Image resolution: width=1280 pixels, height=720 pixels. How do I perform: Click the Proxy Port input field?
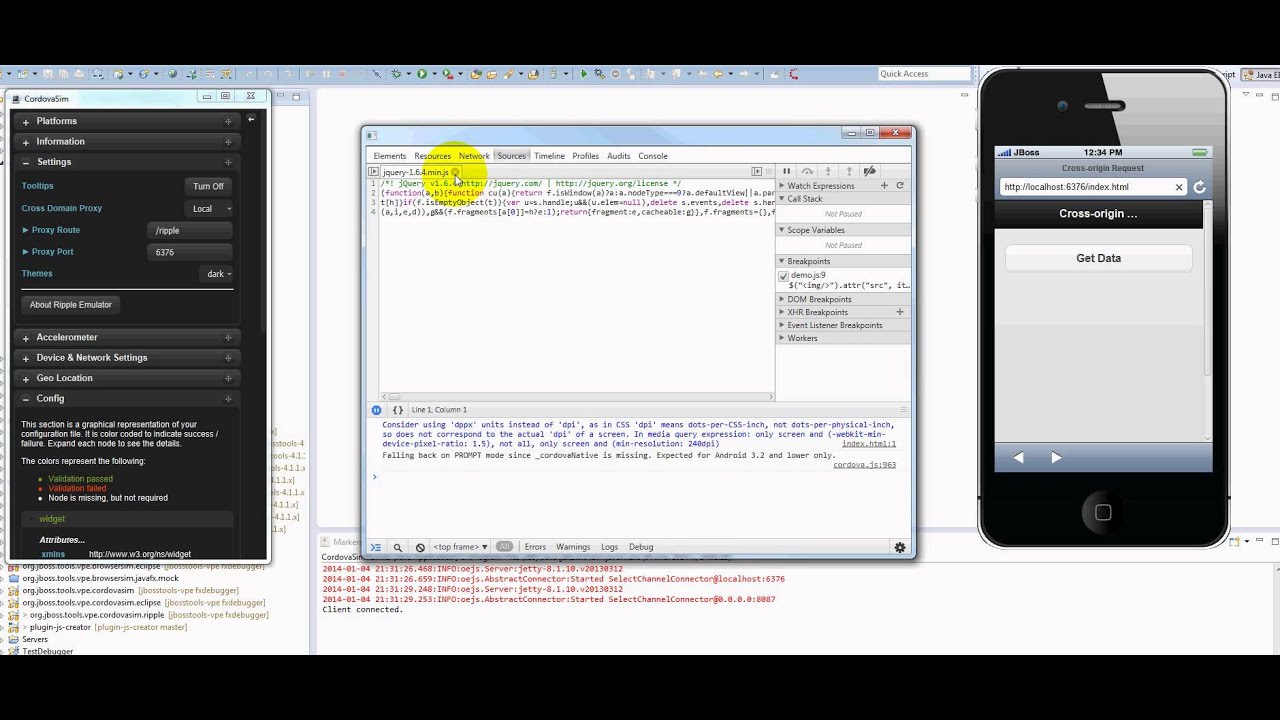(x=190, y=253)
